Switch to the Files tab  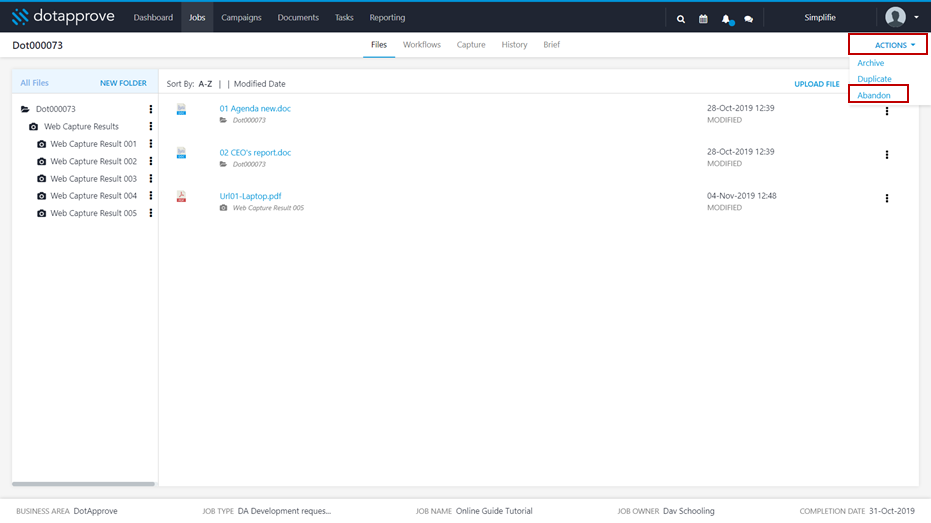[x=379, y=45]
